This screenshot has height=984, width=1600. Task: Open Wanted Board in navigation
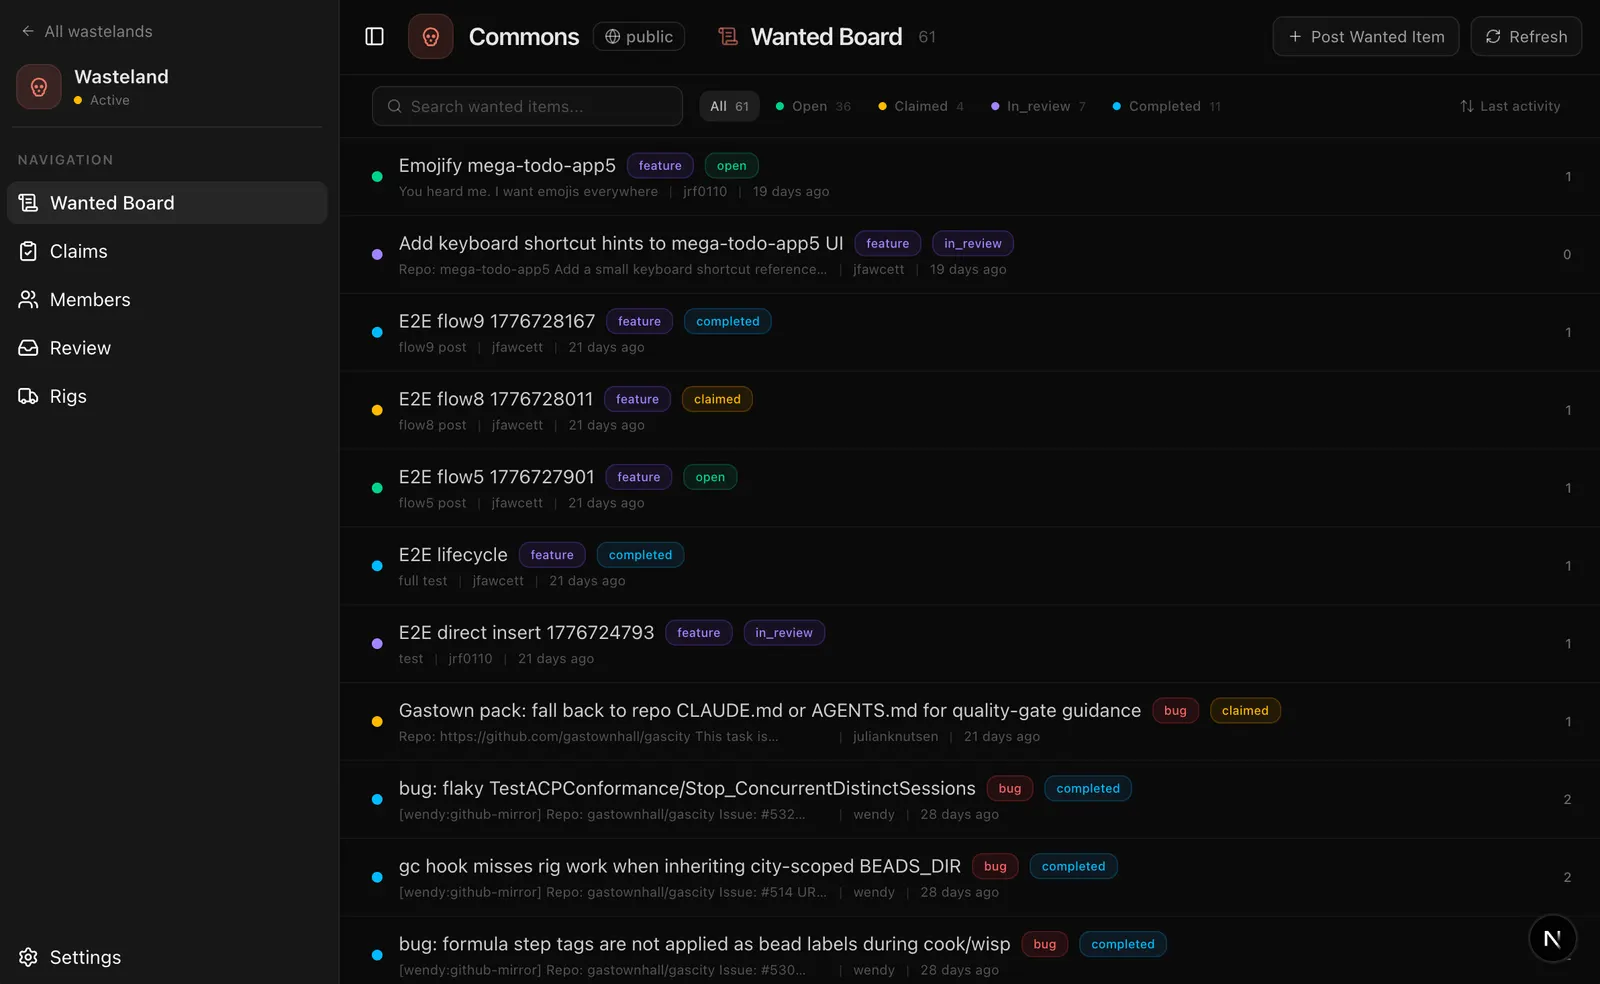click(167, 203)
